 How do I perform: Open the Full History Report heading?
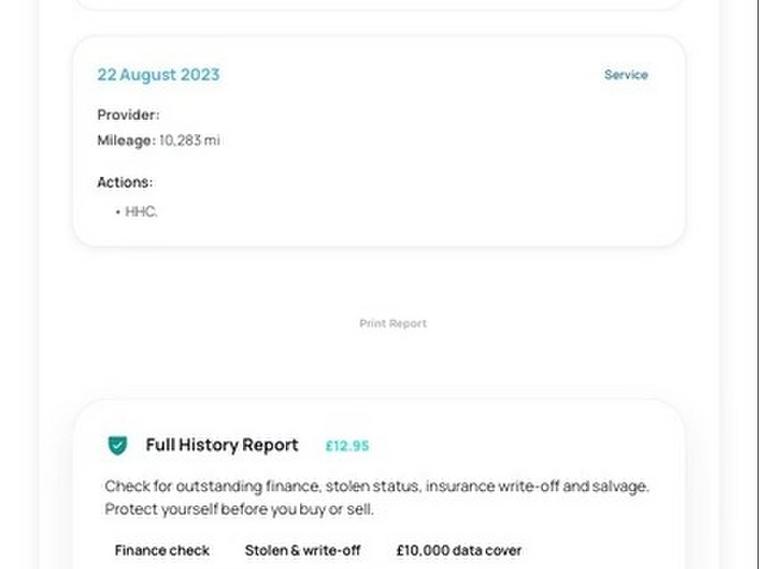(222, 445)
